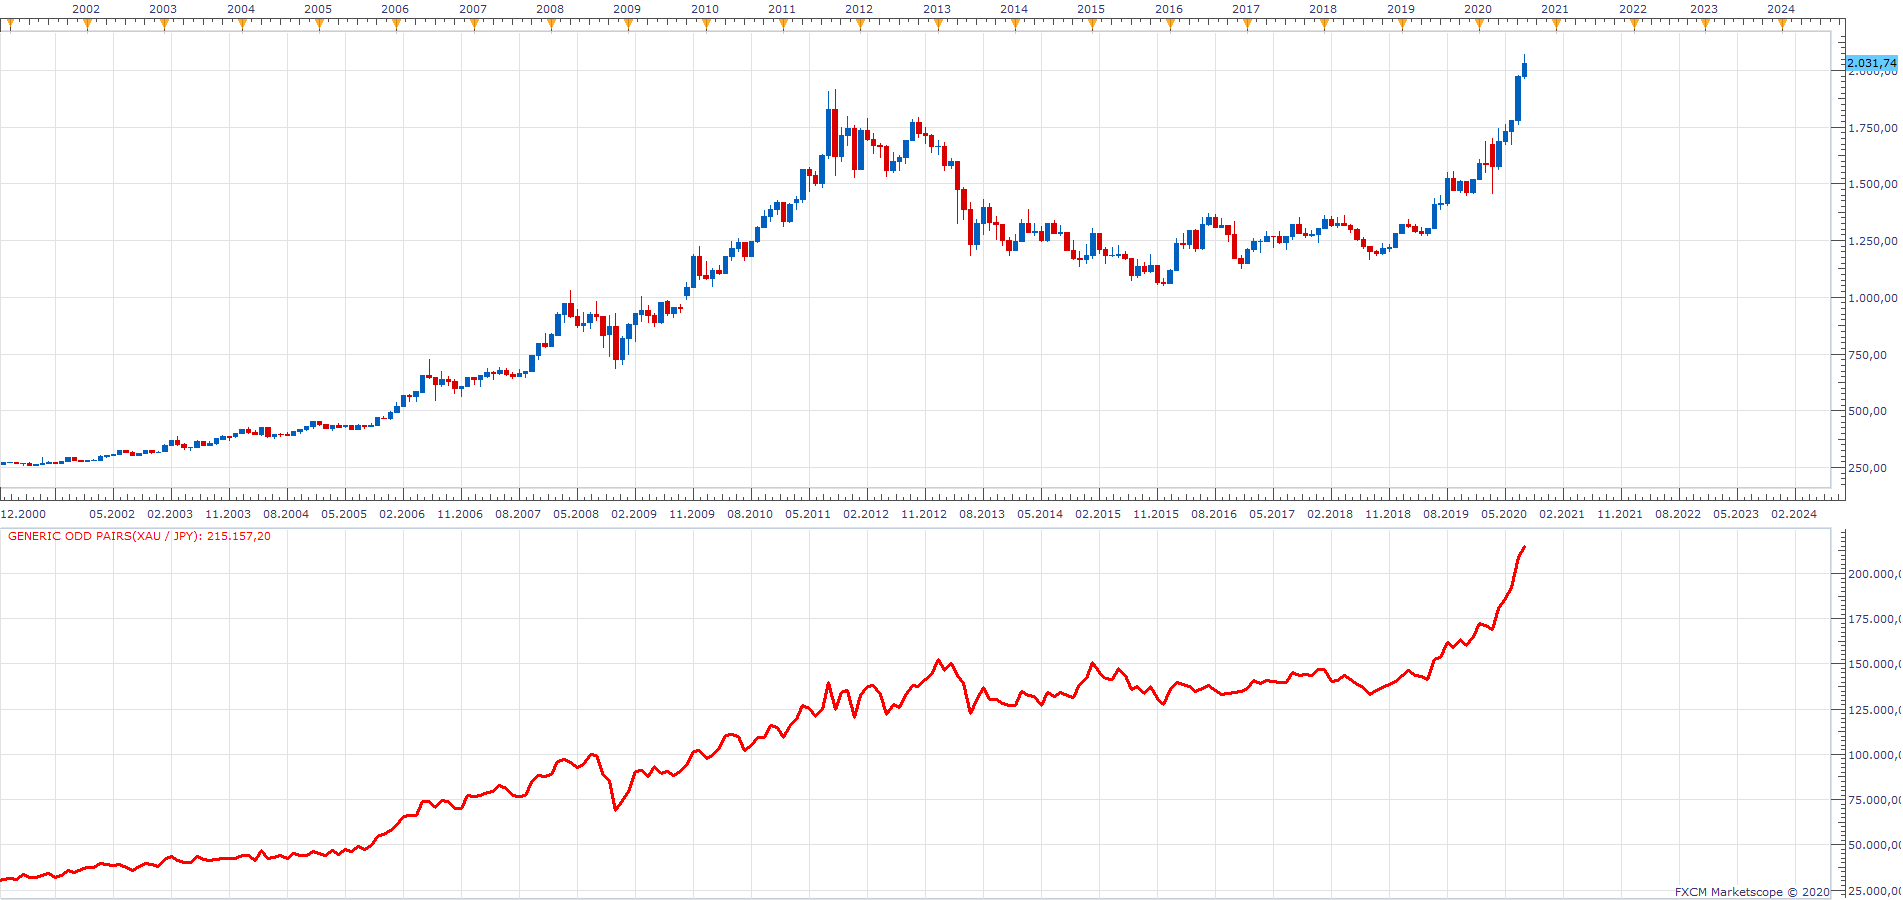
Task: Click the 05.2017 date axis label
Action: (1272, 514)
